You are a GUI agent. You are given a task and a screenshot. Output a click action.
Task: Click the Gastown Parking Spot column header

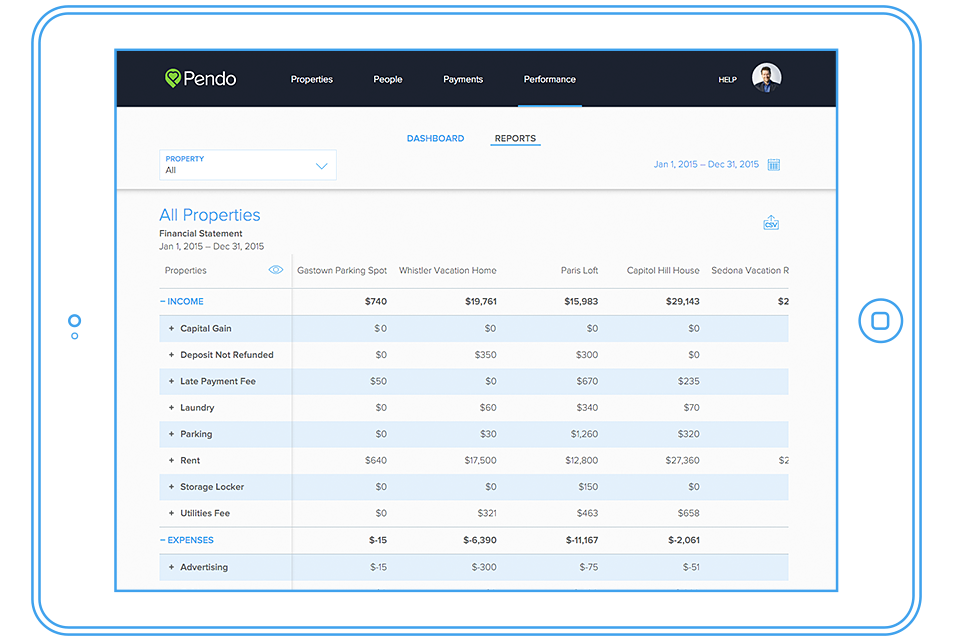tap(341, 269)
